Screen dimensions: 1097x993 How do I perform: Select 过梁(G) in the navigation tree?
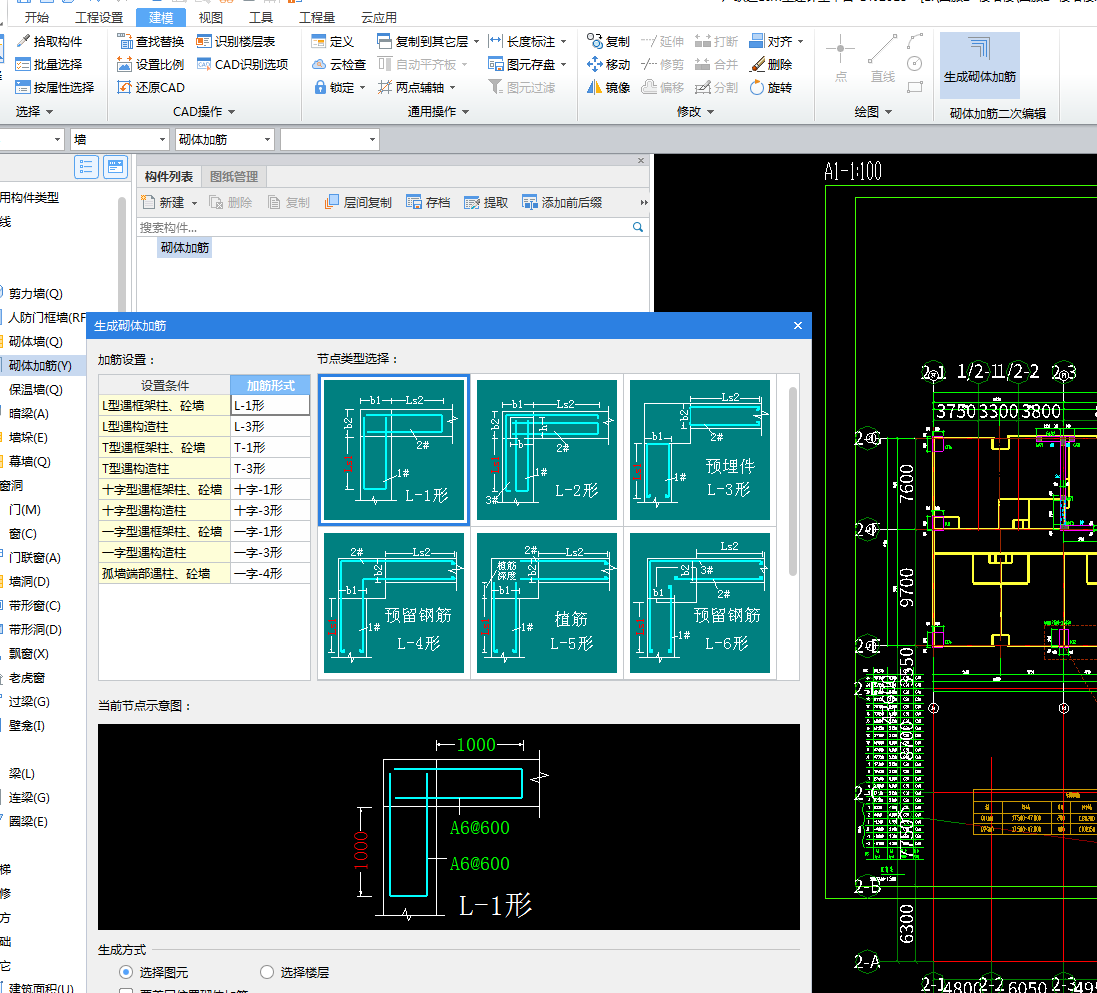pos(29,702)
